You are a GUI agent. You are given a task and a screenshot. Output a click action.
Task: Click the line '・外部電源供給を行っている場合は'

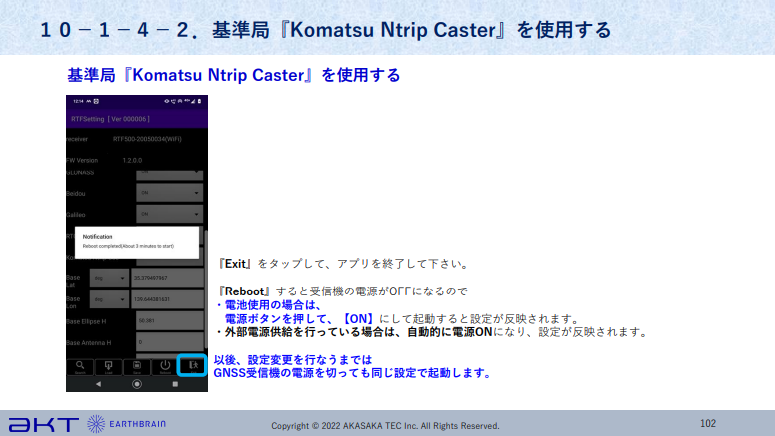point(432,332)
